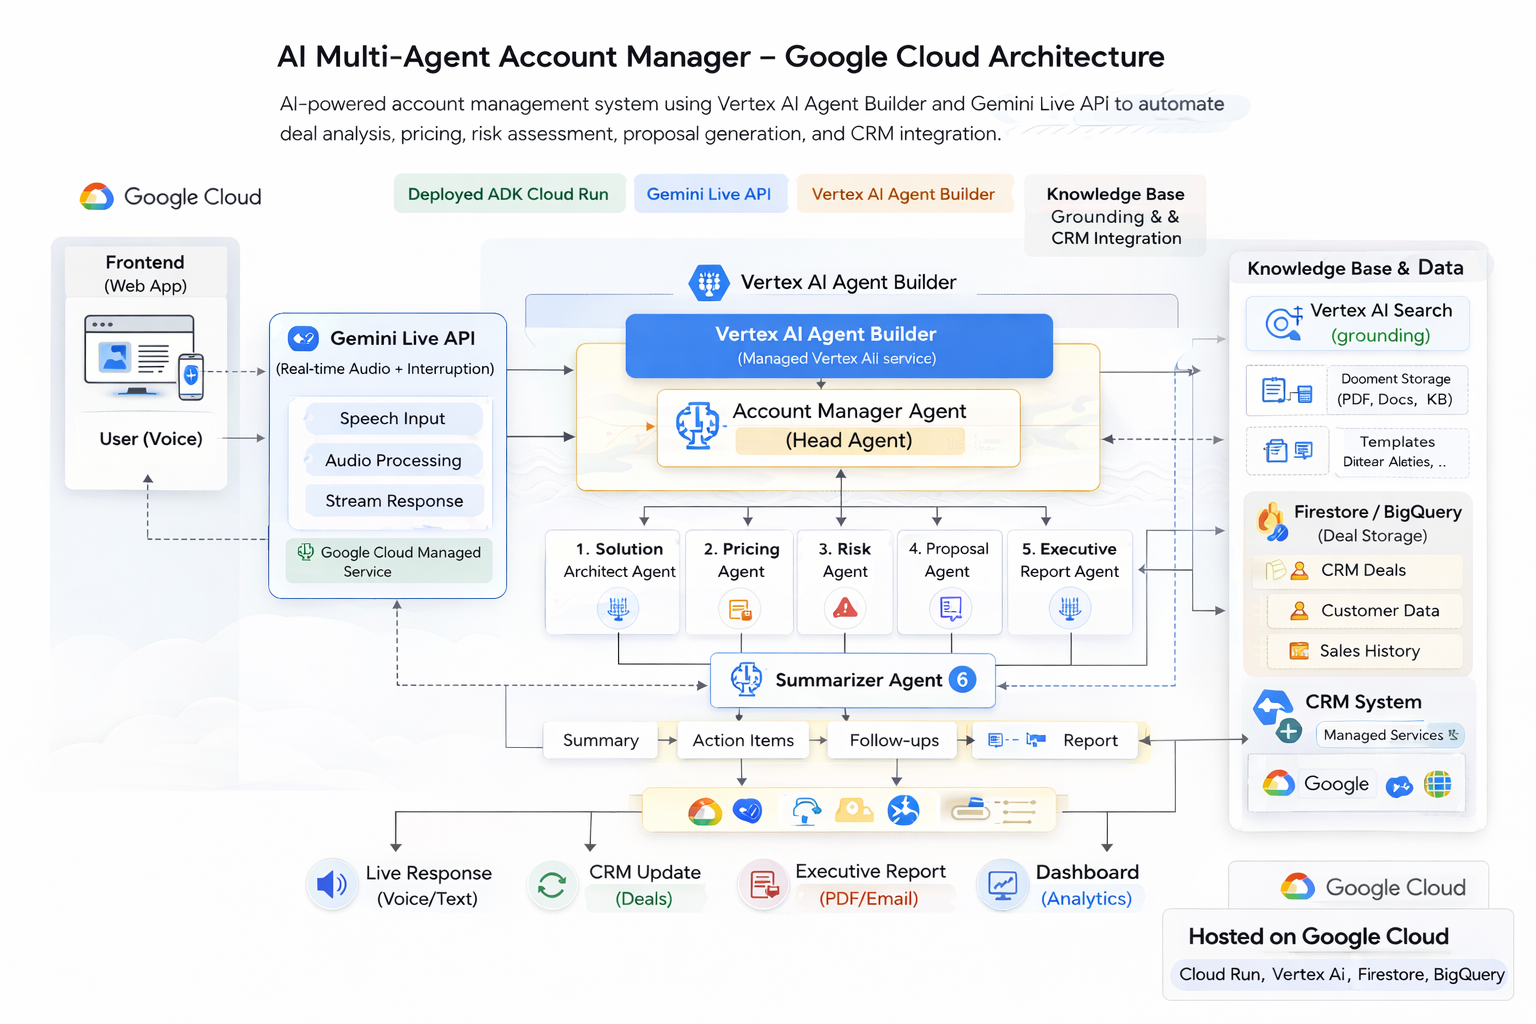Viewport: 1536px width, 1024px height.
Task: Click the Executive Report Agent icon
Action: (1070, 607)
